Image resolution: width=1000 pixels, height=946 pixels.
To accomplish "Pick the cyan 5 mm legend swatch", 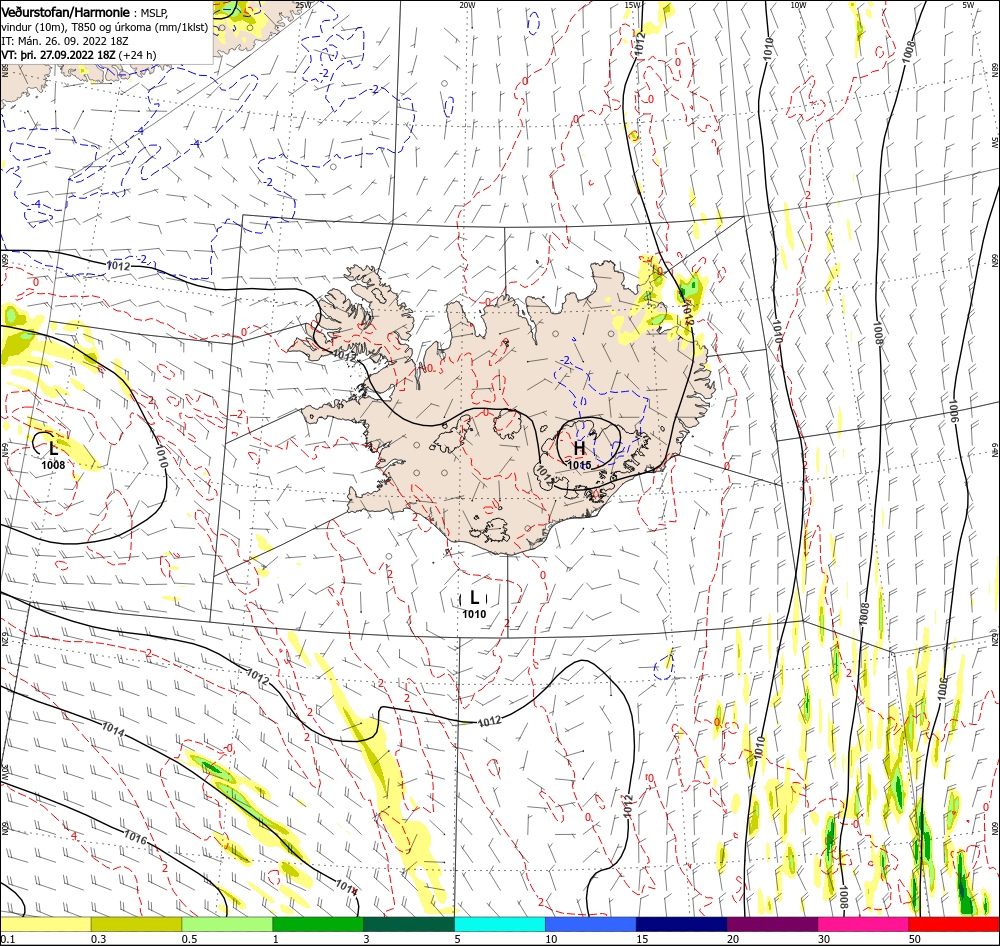I will pos(500,924).
